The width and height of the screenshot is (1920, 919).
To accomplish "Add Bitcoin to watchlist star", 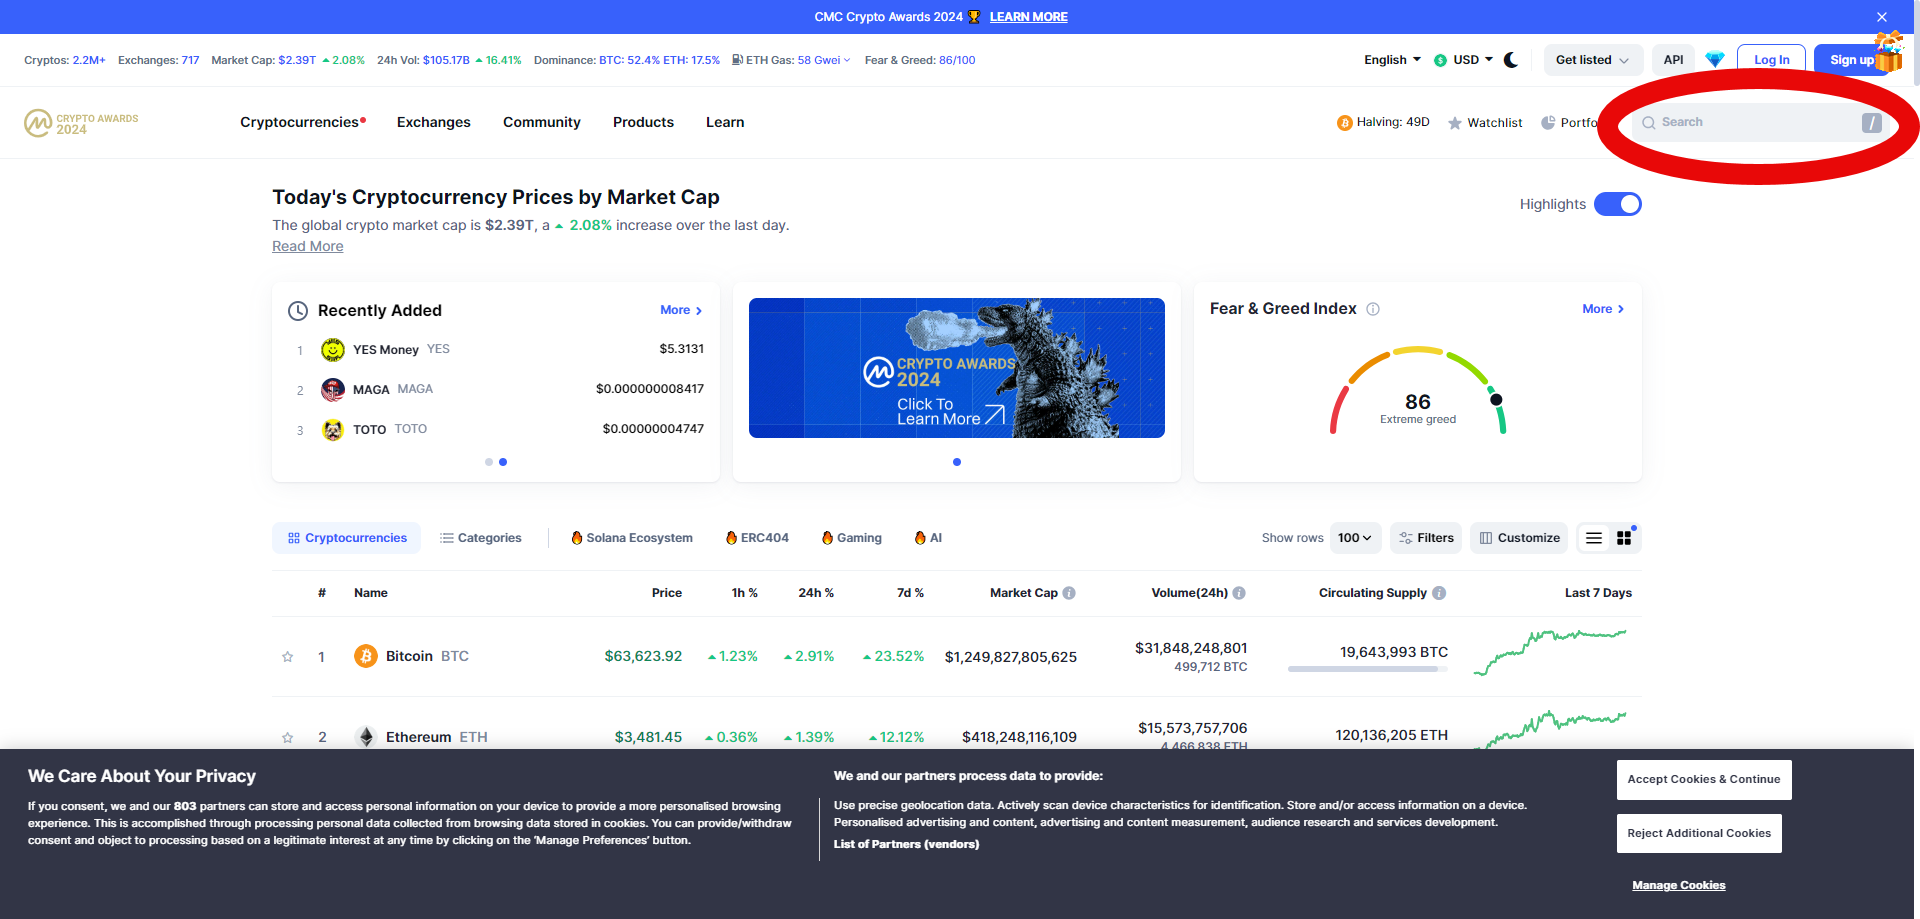I will click(288, 657).
